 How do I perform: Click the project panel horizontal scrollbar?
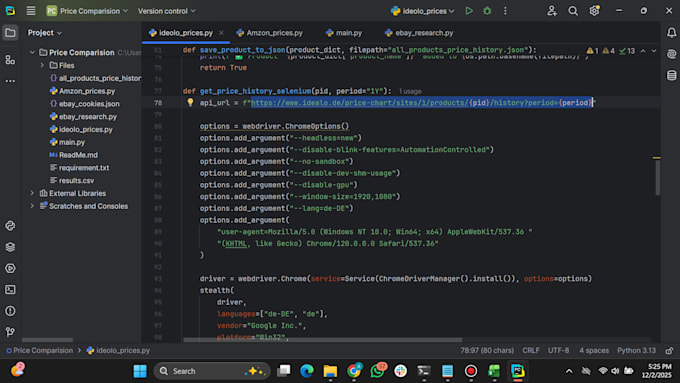[x=47, y=340]
